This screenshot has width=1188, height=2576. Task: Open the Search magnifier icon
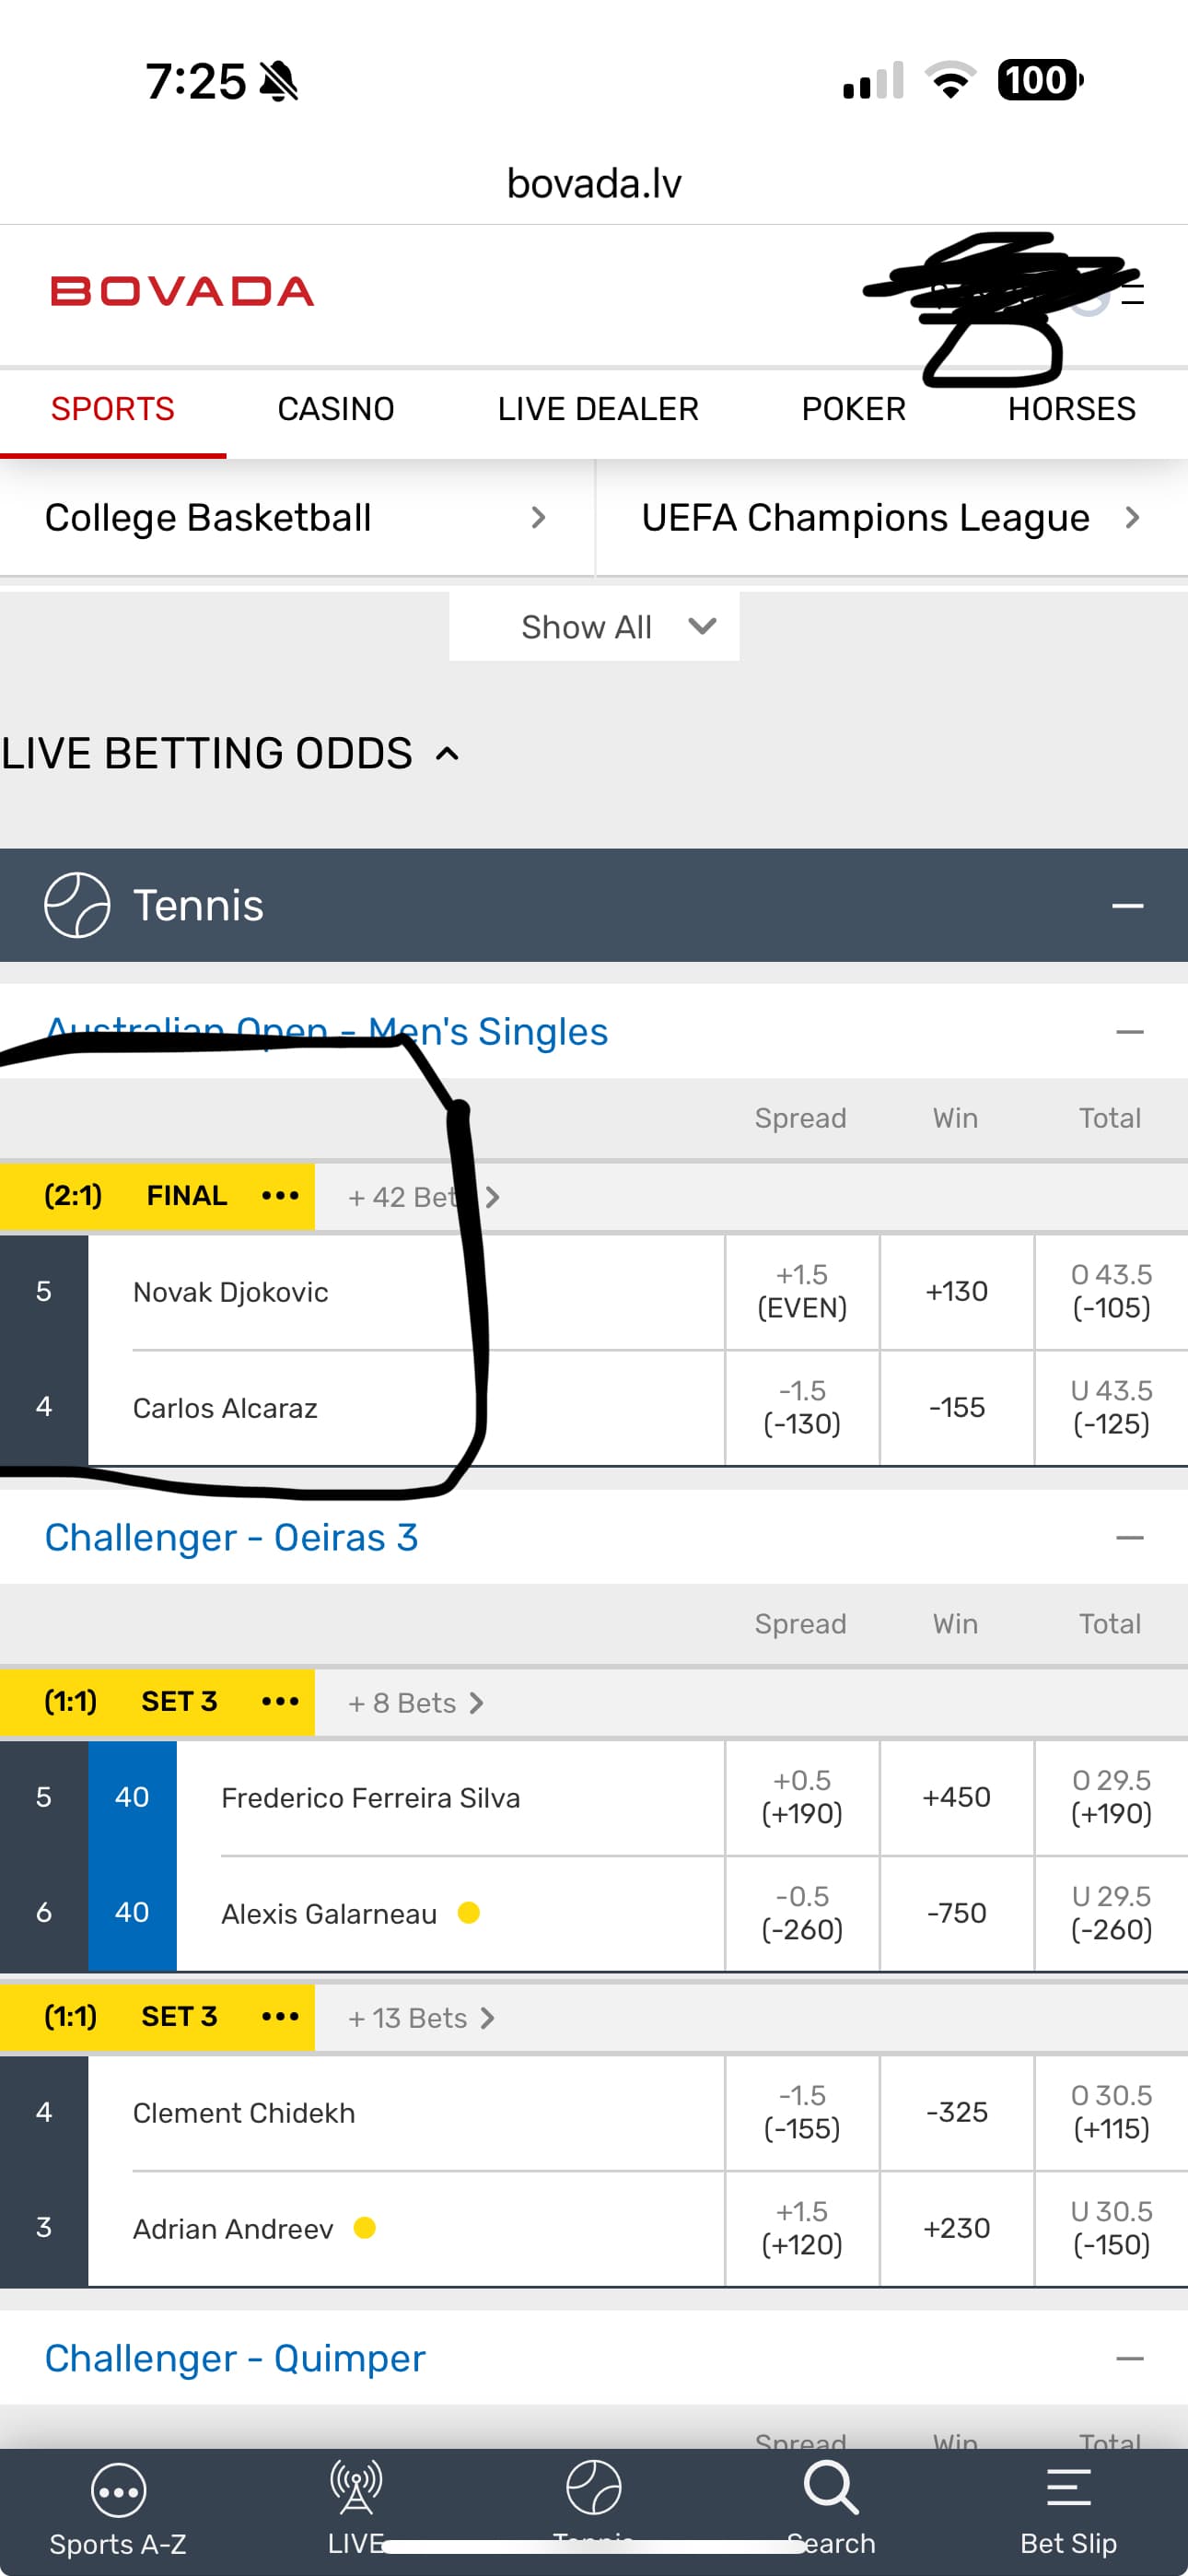830,2488
